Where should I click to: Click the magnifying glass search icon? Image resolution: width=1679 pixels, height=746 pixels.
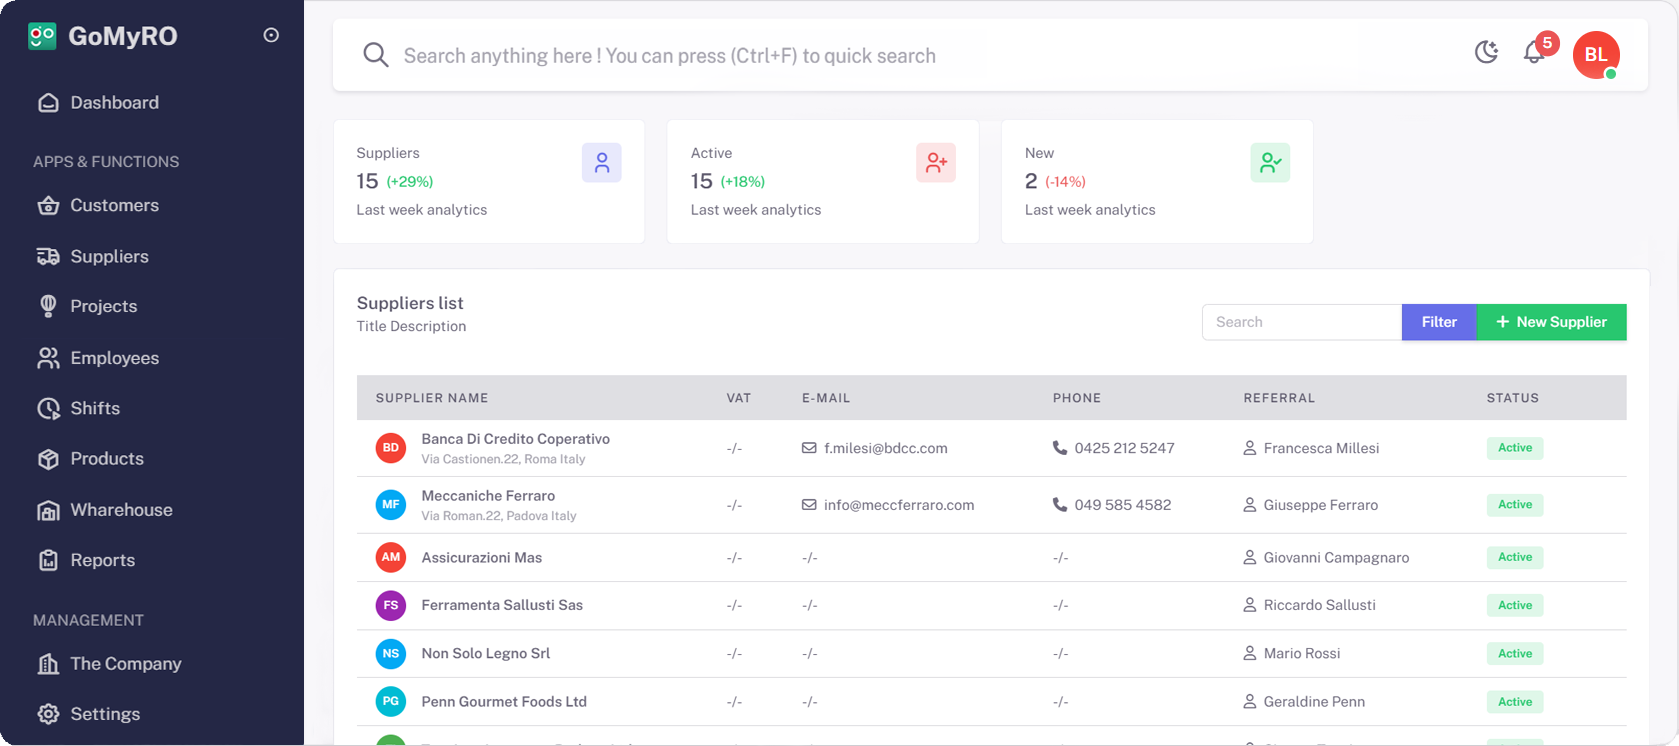pyautogui.click(x=376, y=55)
